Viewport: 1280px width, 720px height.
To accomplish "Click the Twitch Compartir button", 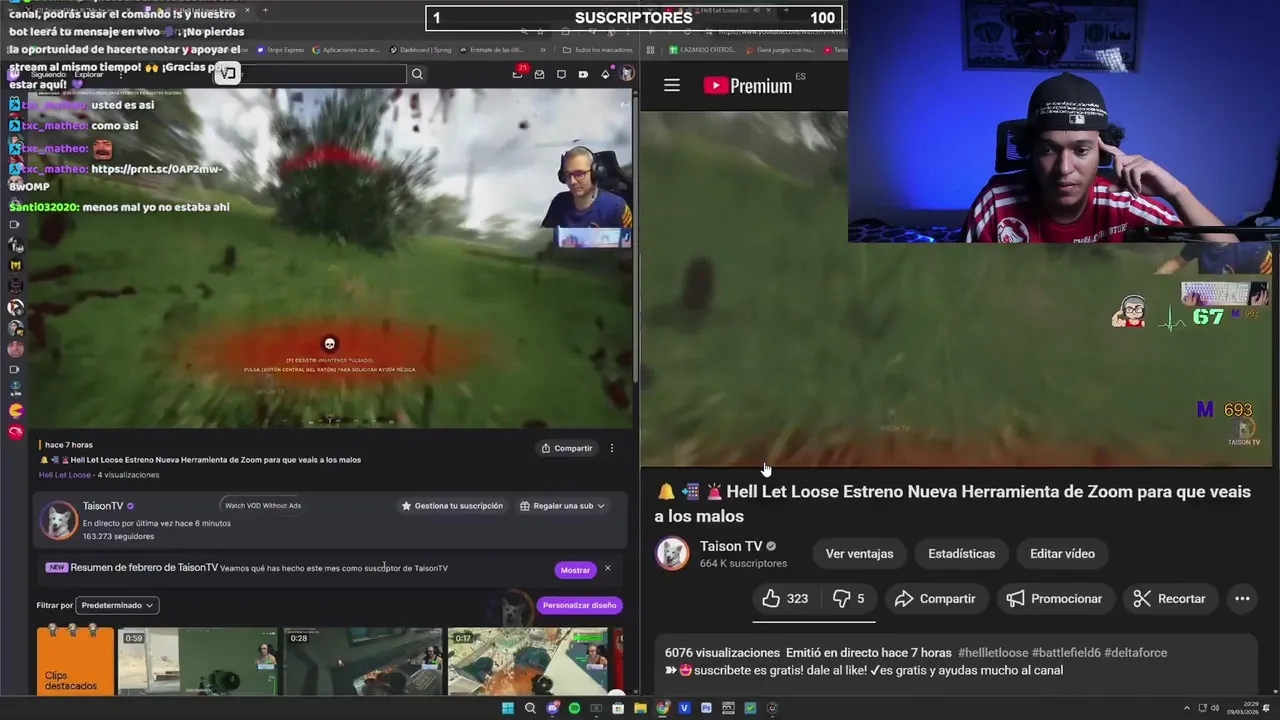I will pyautogui.click(x=567, y=448).
